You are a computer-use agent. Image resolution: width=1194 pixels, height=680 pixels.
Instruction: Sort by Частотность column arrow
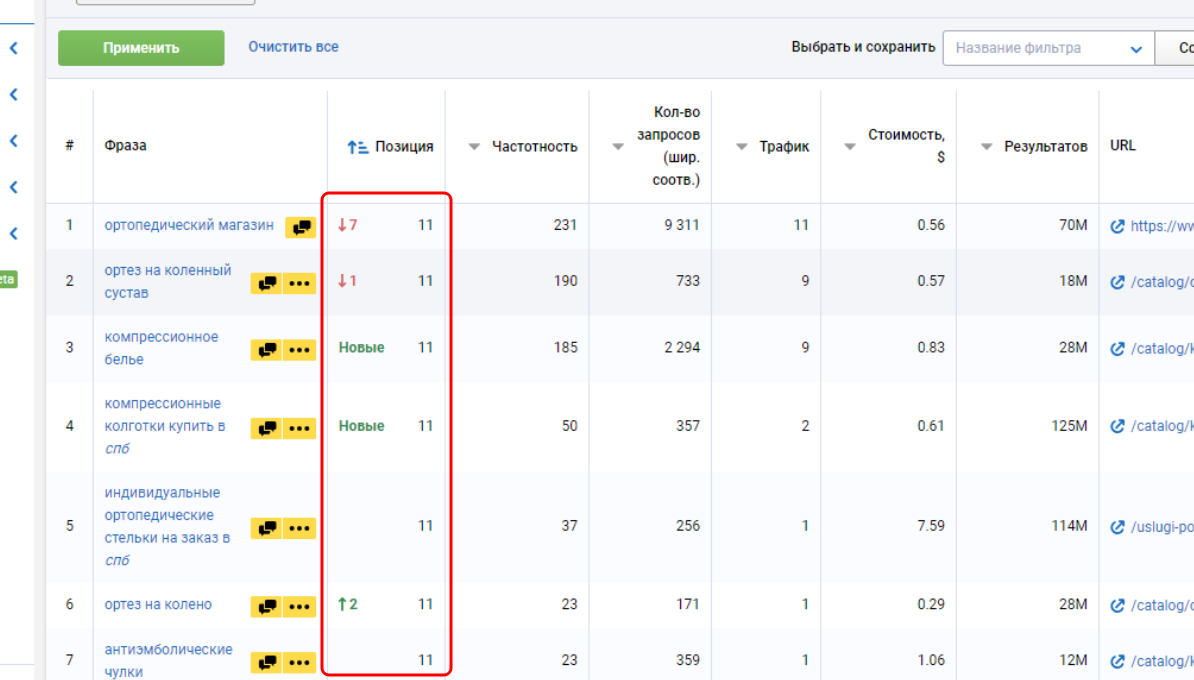[x=475, y=147]
